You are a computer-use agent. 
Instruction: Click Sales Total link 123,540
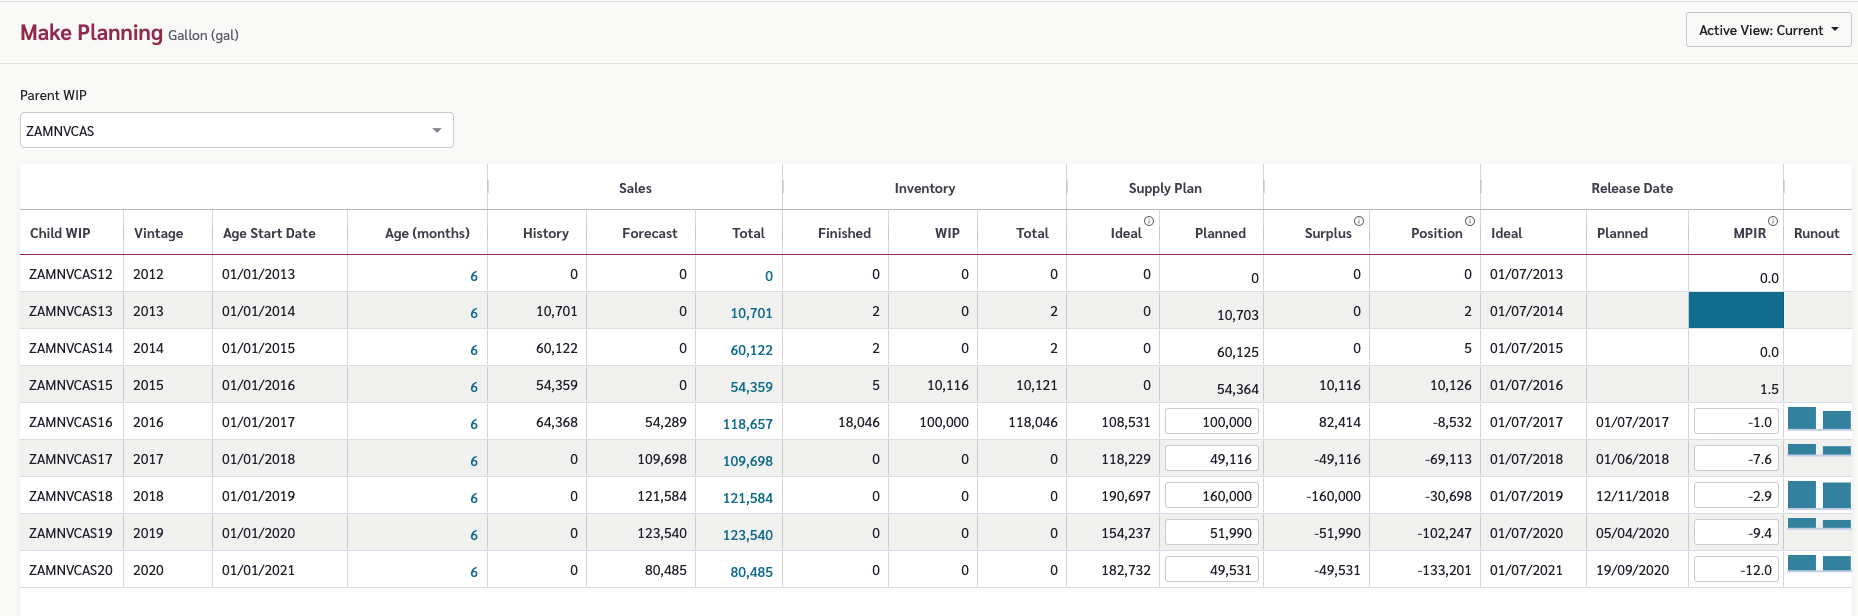click(748, 535)
